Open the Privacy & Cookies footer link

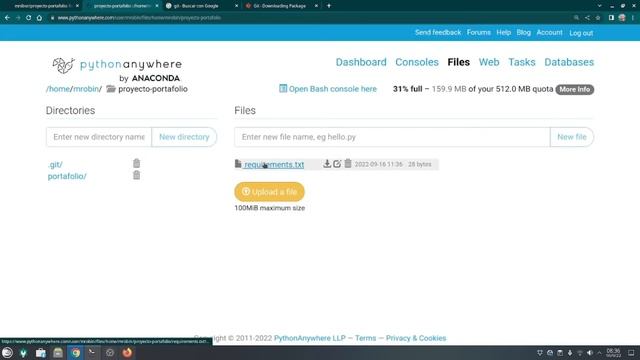click(x=416, y=338)
